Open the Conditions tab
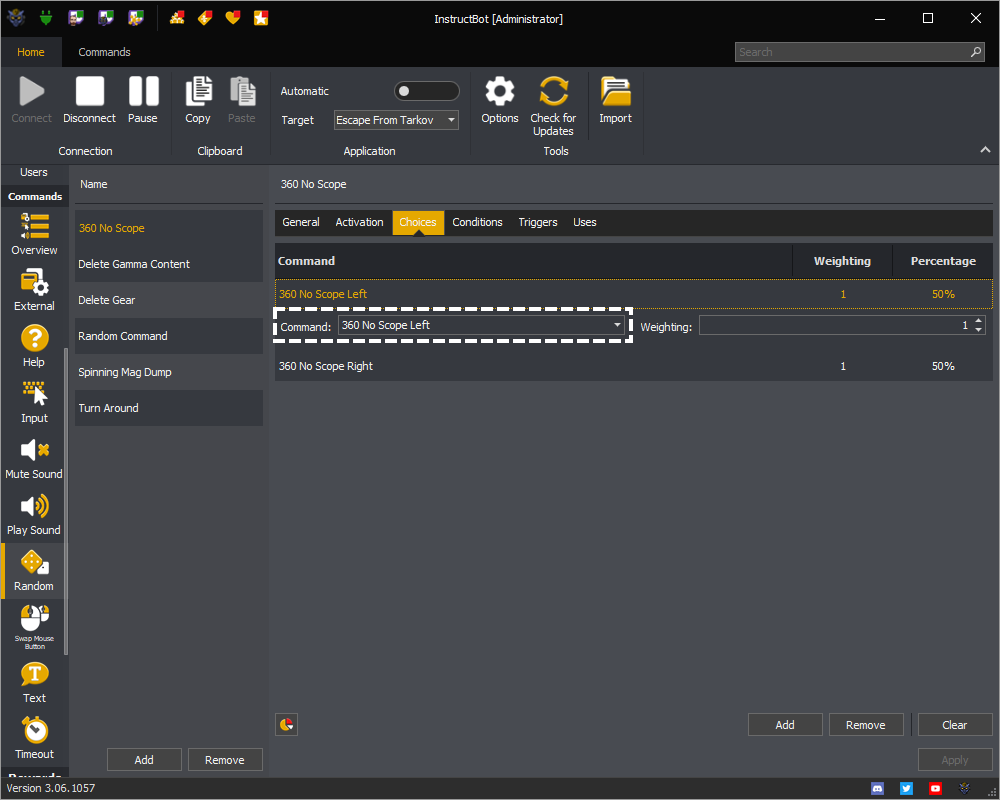Screen dimensions: 1000x800 tap(477, 223)
